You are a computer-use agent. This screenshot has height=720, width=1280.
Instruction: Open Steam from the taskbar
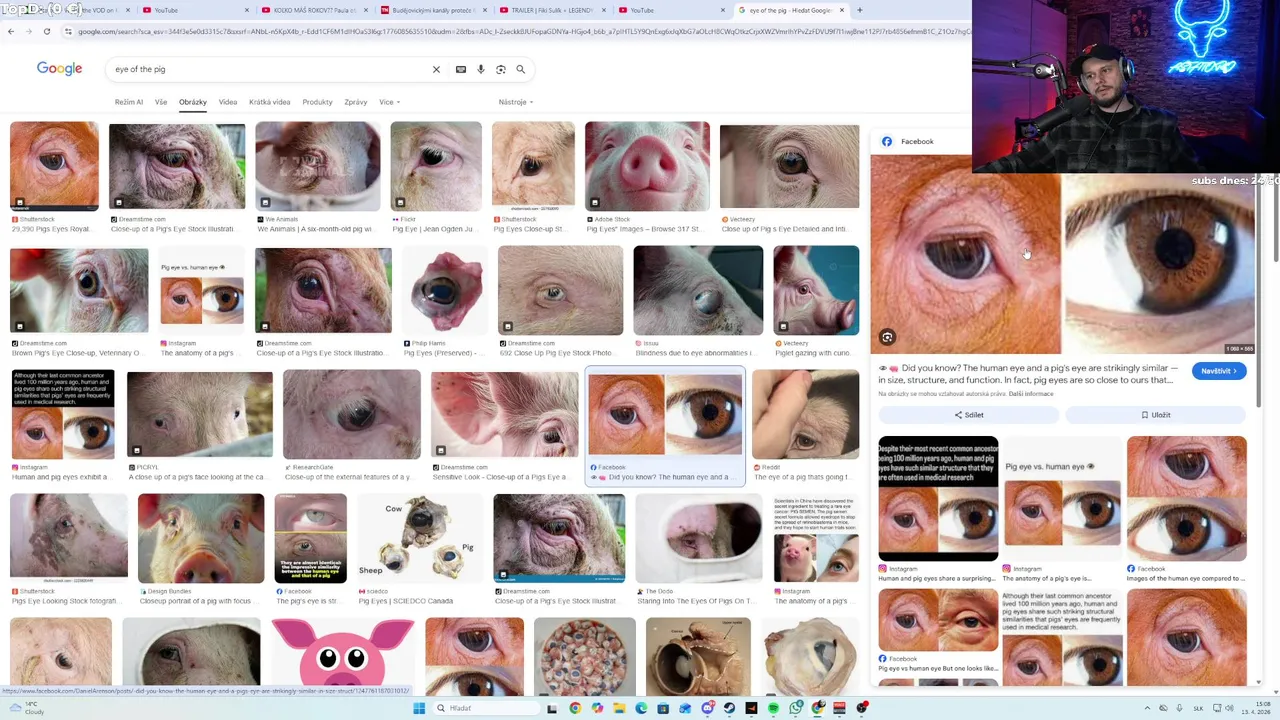point(729,708)
